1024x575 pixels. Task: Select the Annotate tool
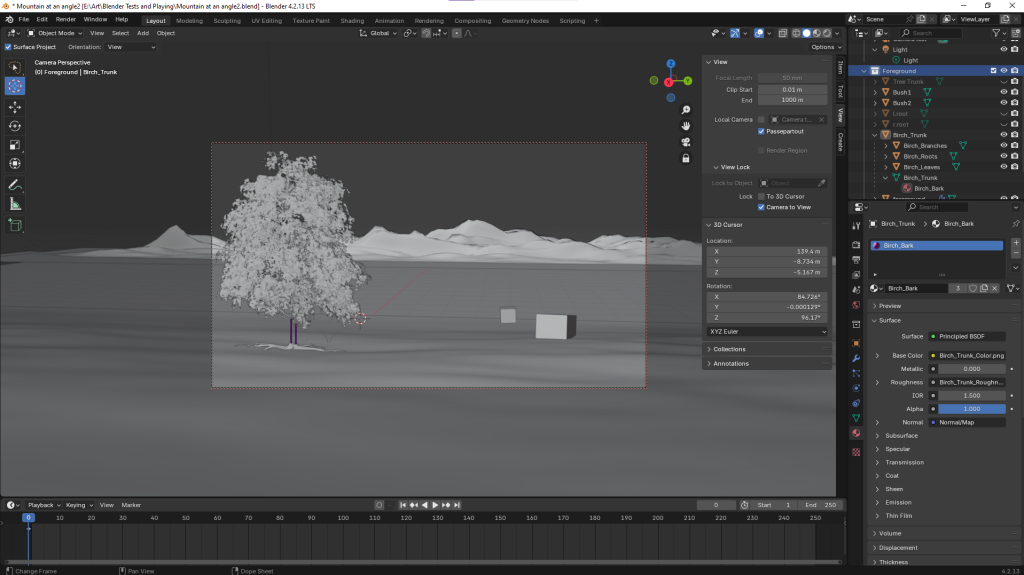[x=15, y=186]
